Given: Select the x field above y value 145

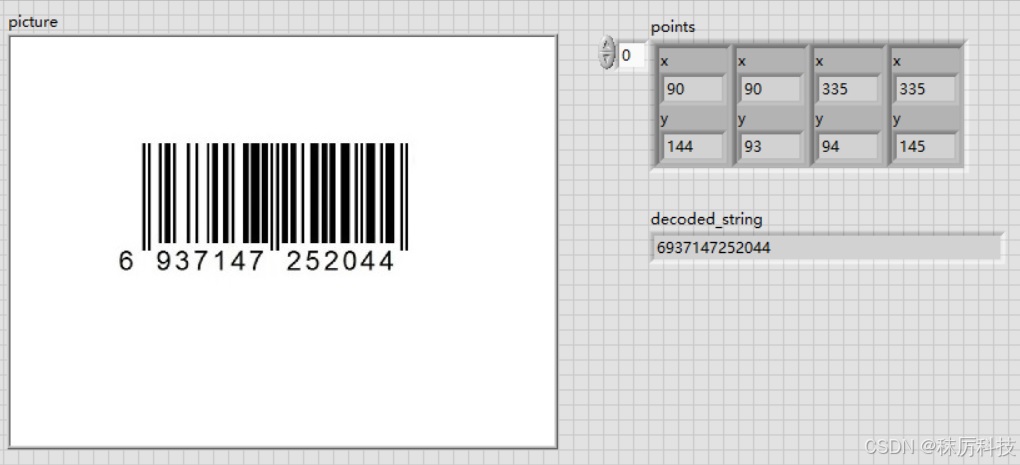Looking at the screenshot, I should [x=925, y=89].
